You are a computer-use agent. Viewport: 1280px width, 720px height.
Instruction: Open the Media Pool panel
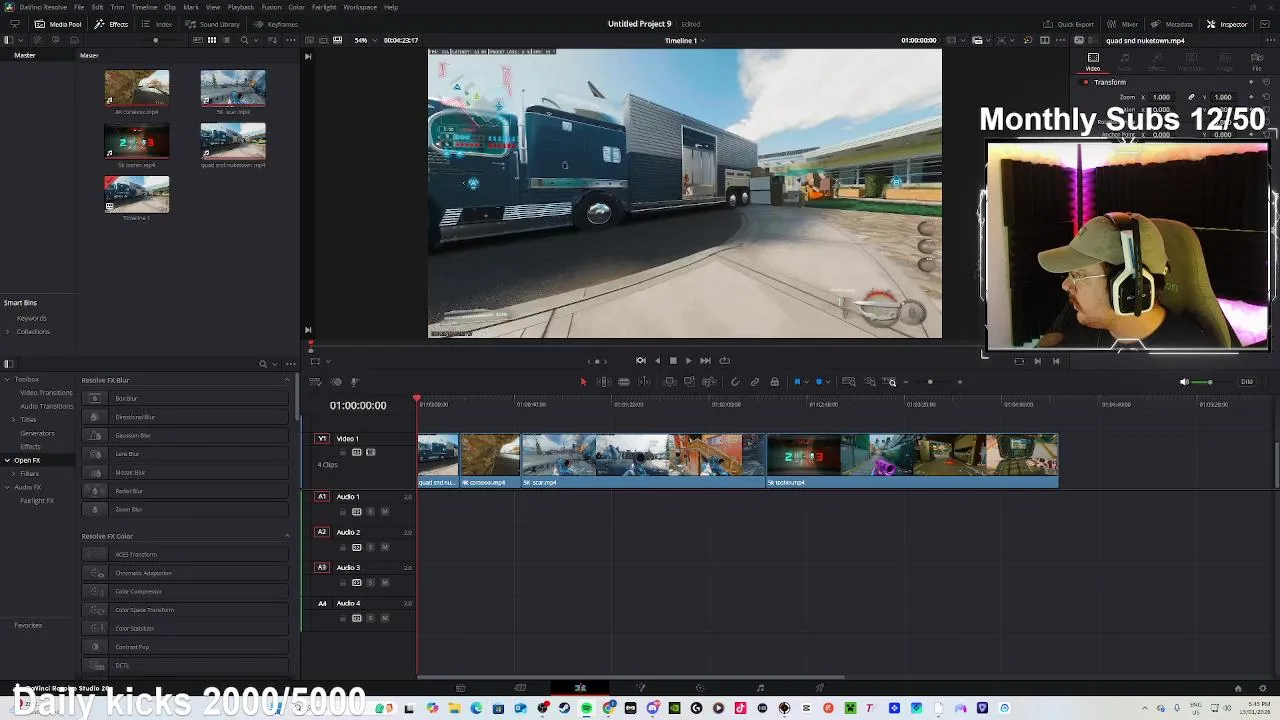pos(58,24)
